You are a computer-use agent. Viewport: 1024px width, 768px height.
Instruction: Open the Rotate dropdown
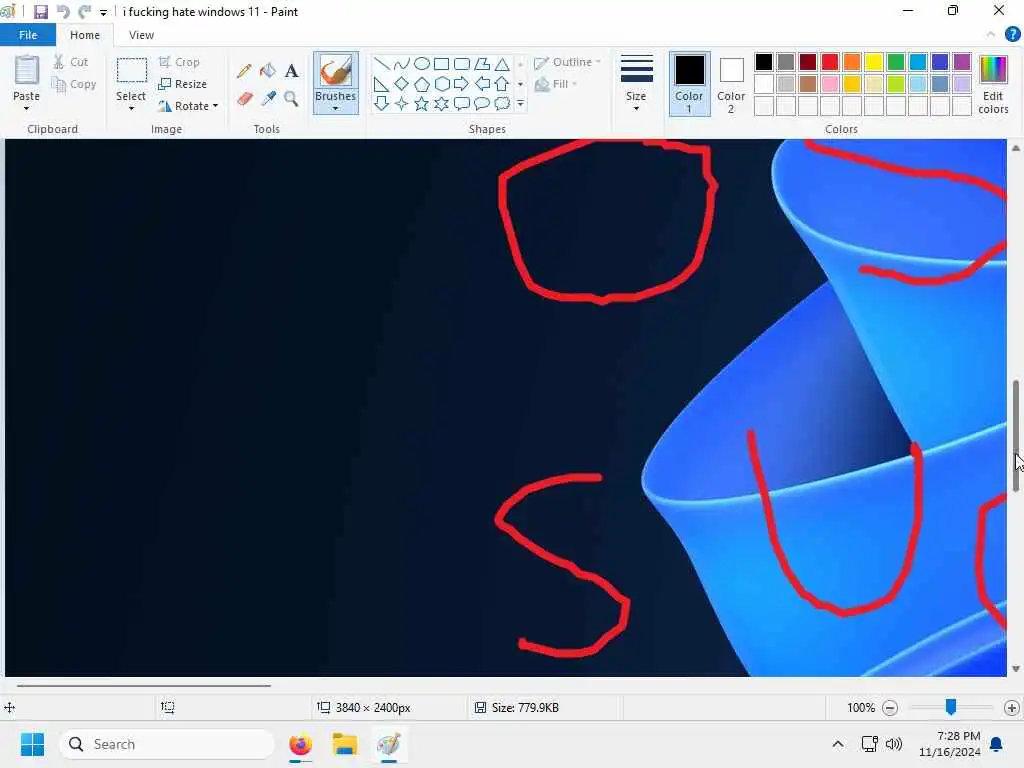pyautogui.click(x=216, y=106)
